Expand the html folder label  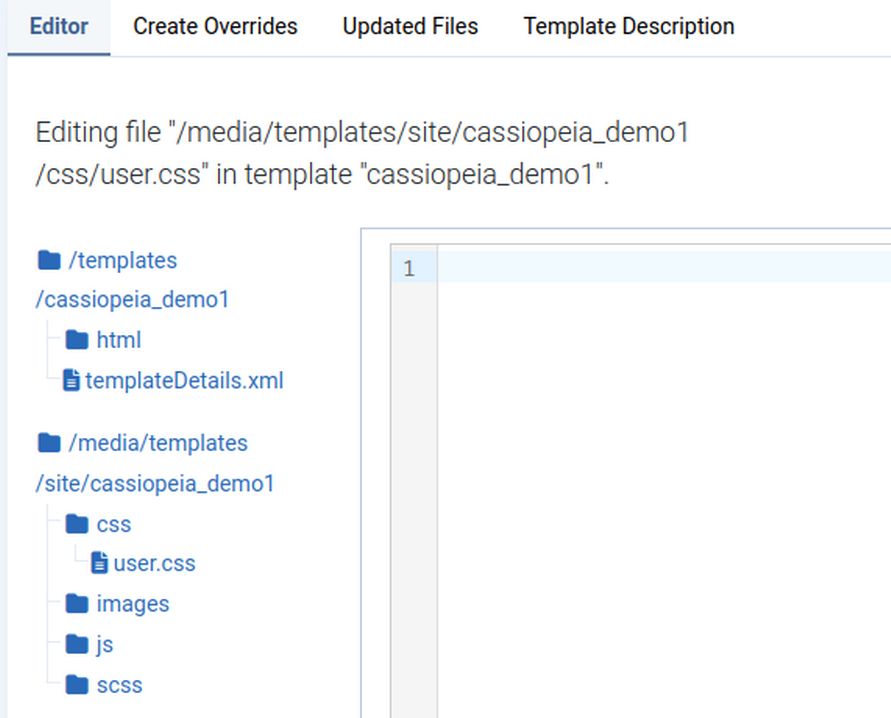click(119, 341)
